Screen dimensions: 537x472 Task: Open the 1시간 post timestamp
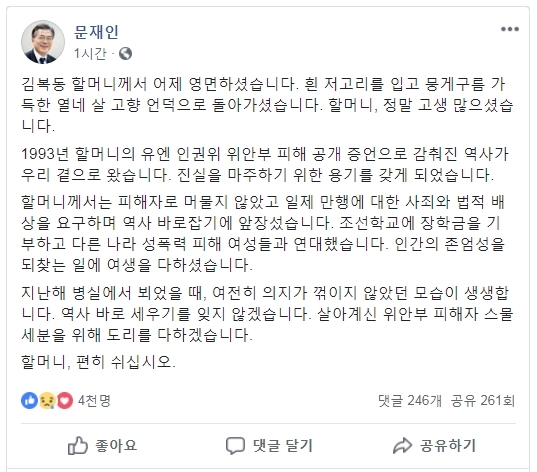tap(90, 54)
